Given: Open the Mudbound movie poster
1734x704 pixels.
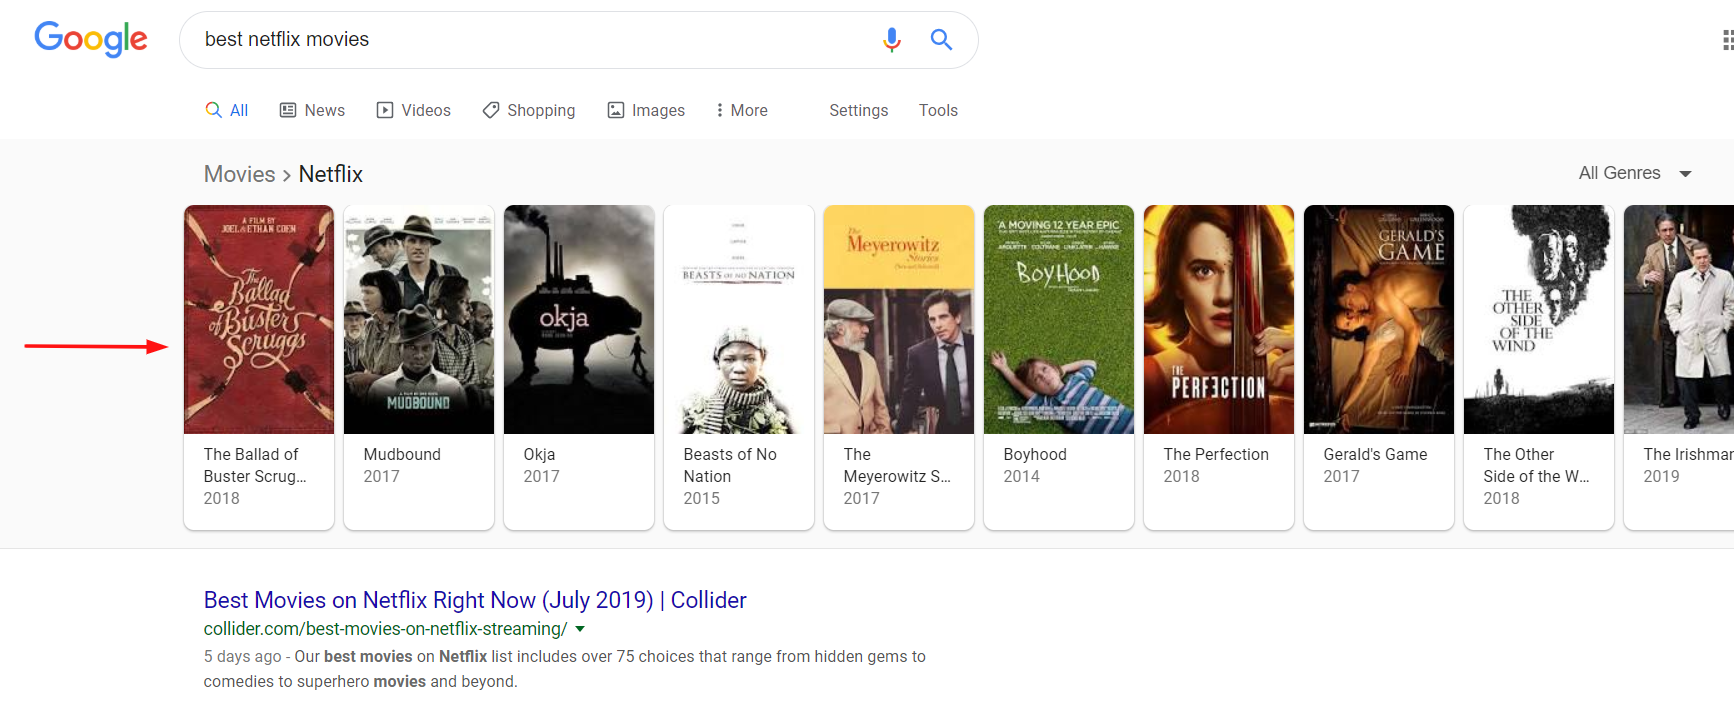Looking at the screenshot, I should [x=419, y=320].
